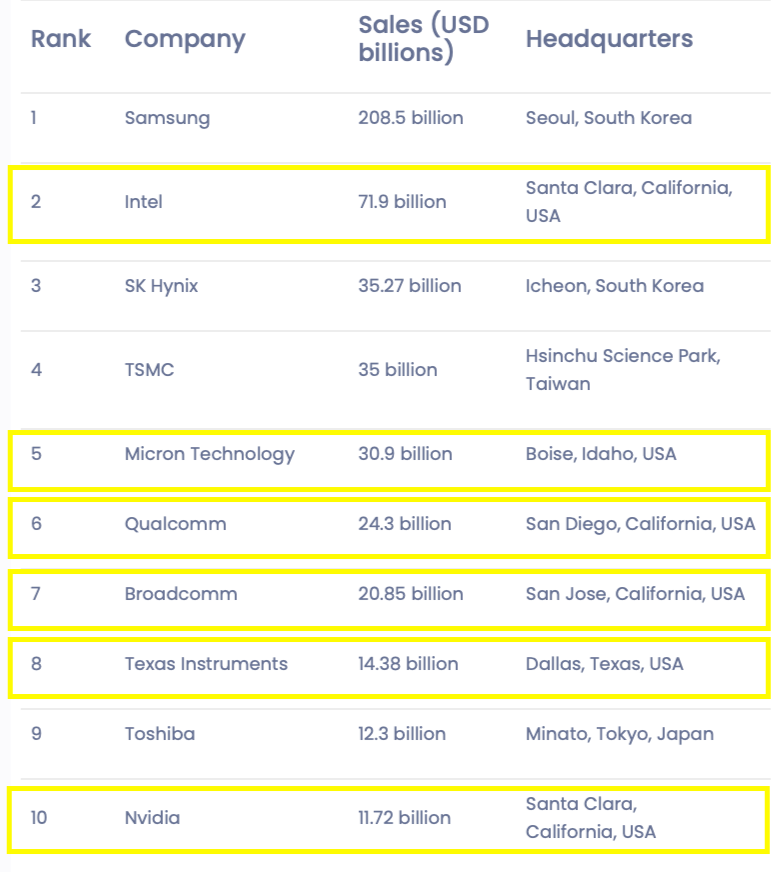Click the 11.72 billion sales value
This screenshot has width=777, height=872.
coord(404,818)
